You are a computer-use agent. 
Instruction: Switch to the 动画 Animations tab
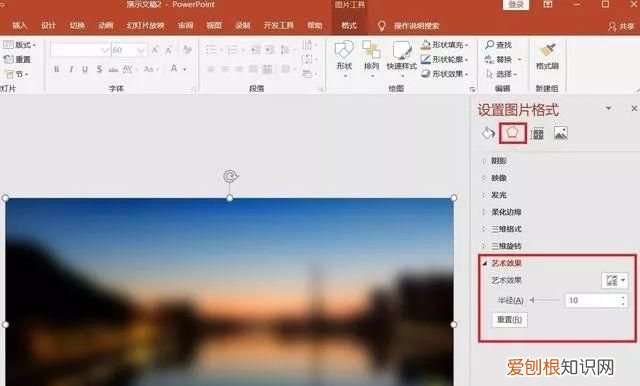(105, 26)
